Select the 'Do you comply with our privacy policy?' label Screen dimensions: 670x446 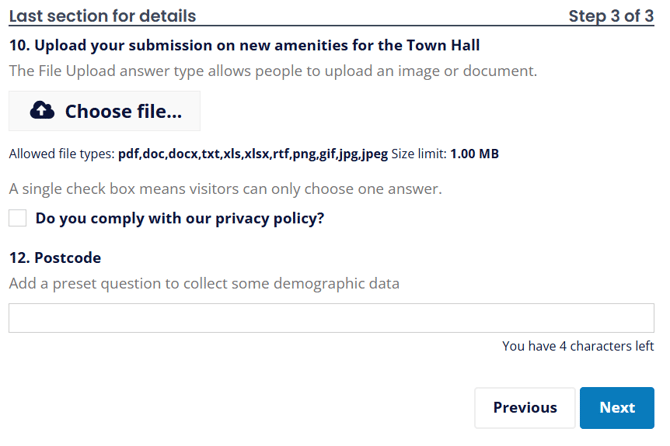coord(179,218)
